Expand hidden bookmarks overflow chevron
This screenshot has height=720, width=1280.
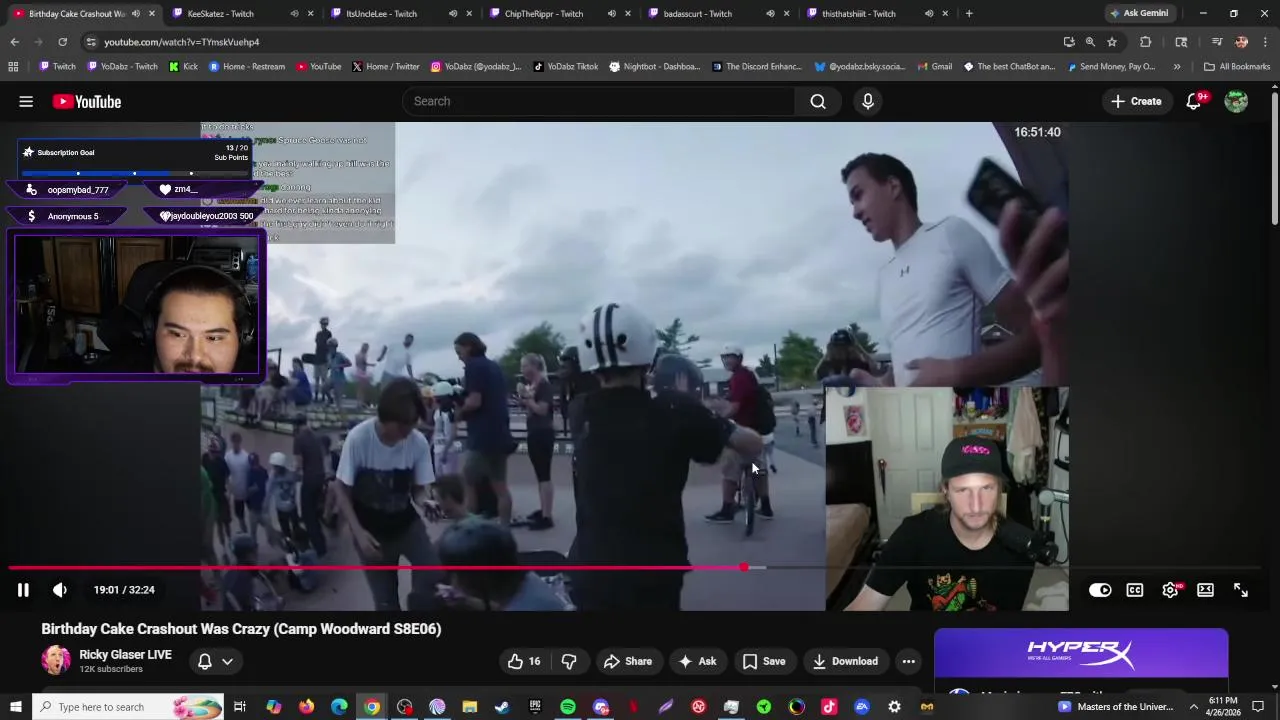pyautogui.click(x=1177, y=67)
